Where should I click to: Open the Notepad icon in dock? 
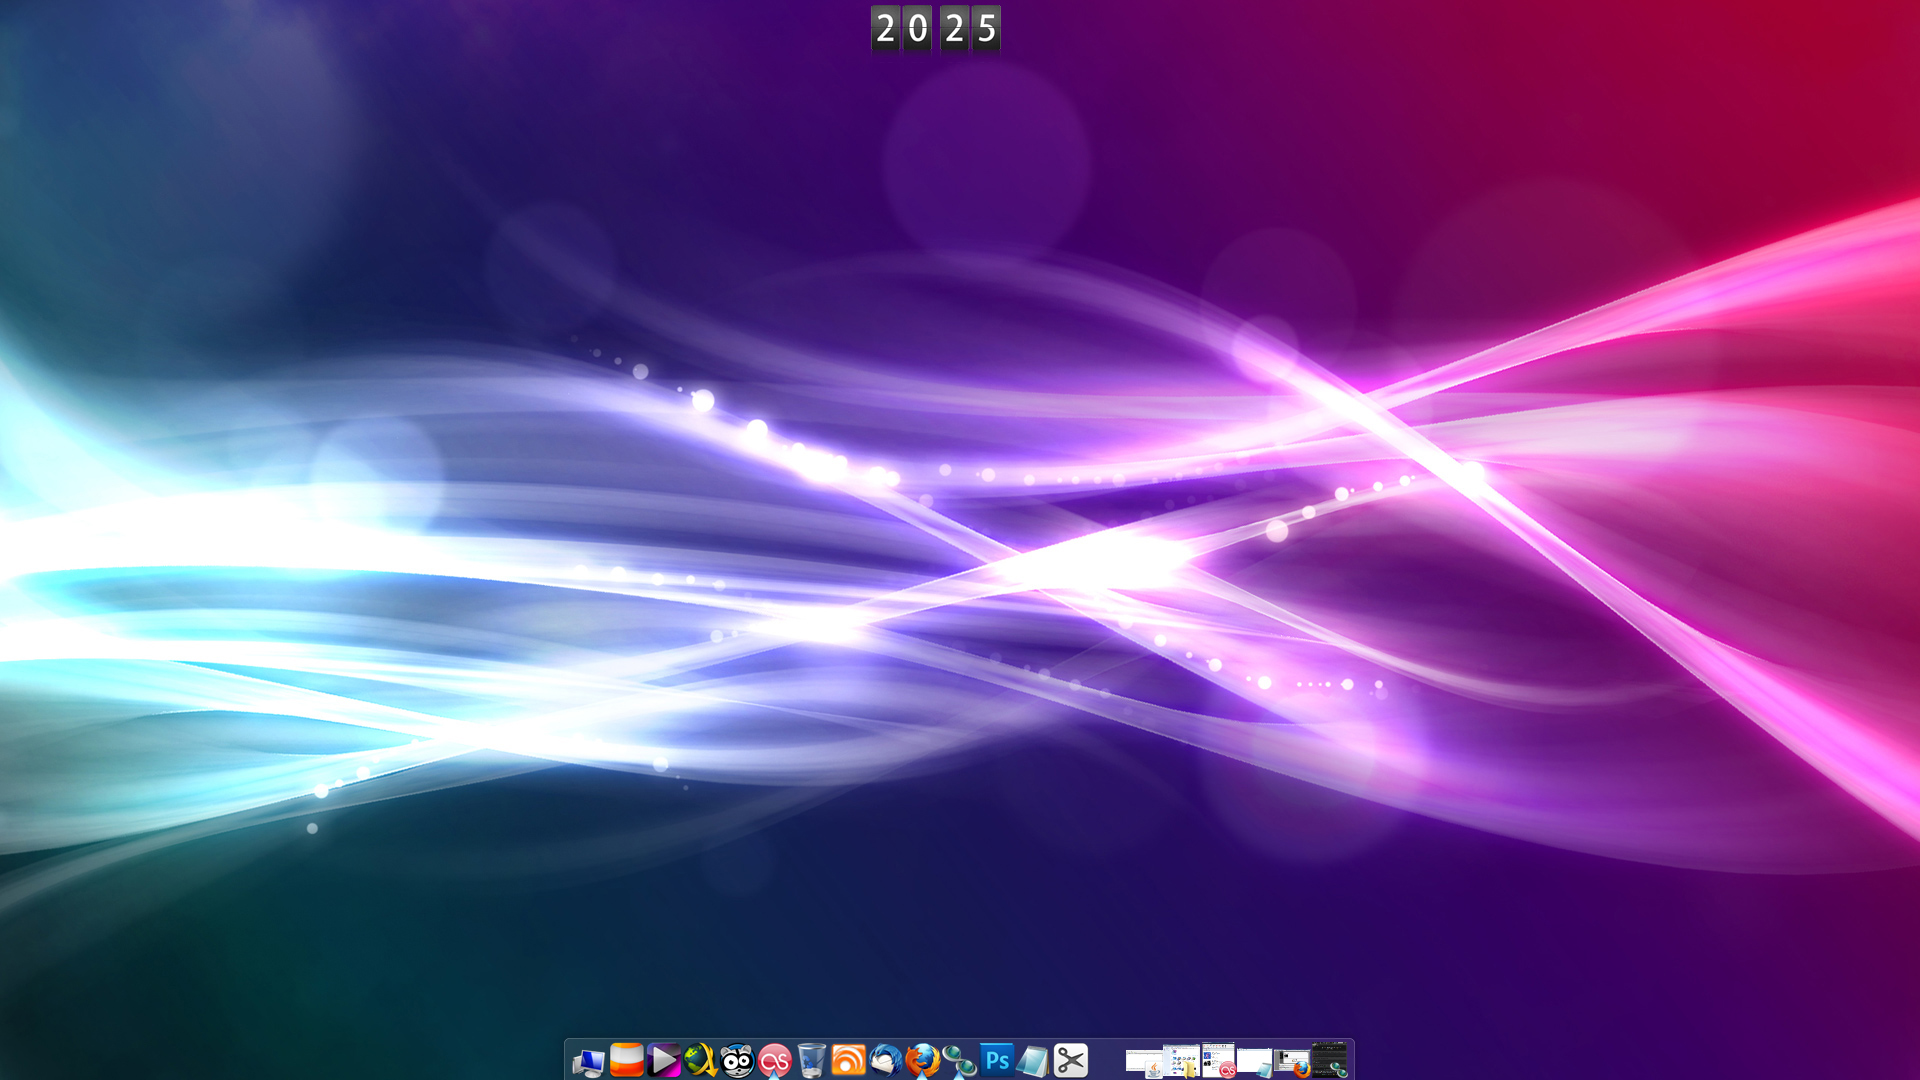click(x=1033, y=1060)
